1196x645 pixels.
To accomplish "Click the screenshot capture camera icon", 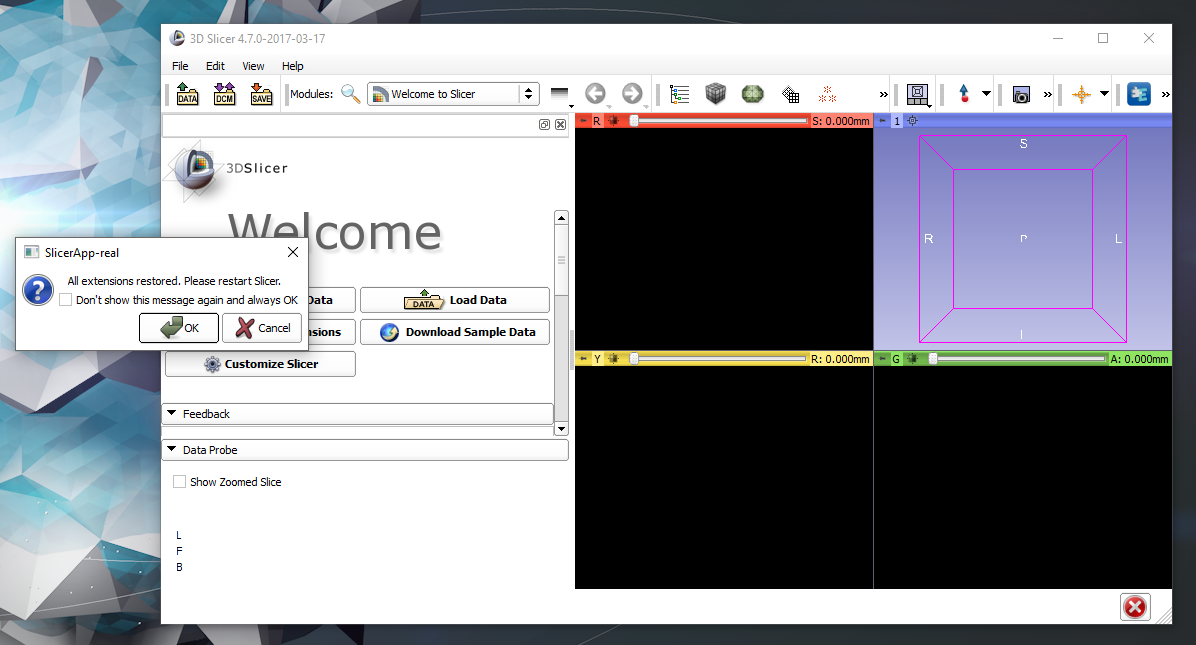I will pyautogui.click(x=1021, y=94).
